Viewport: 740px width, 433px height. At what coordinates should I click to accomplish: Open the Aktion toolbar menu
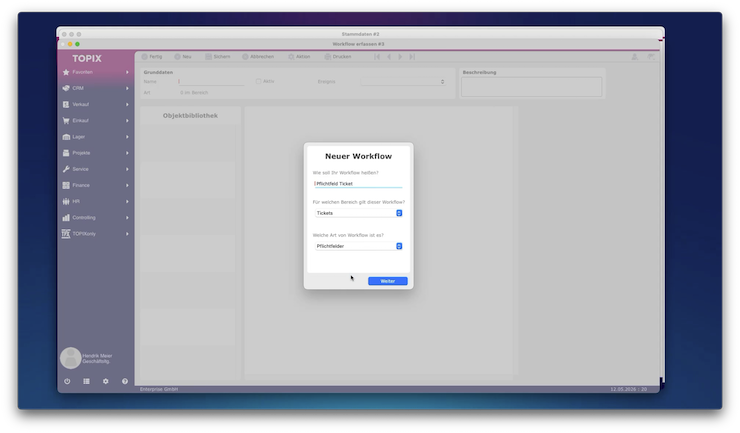tap(299, 57)
